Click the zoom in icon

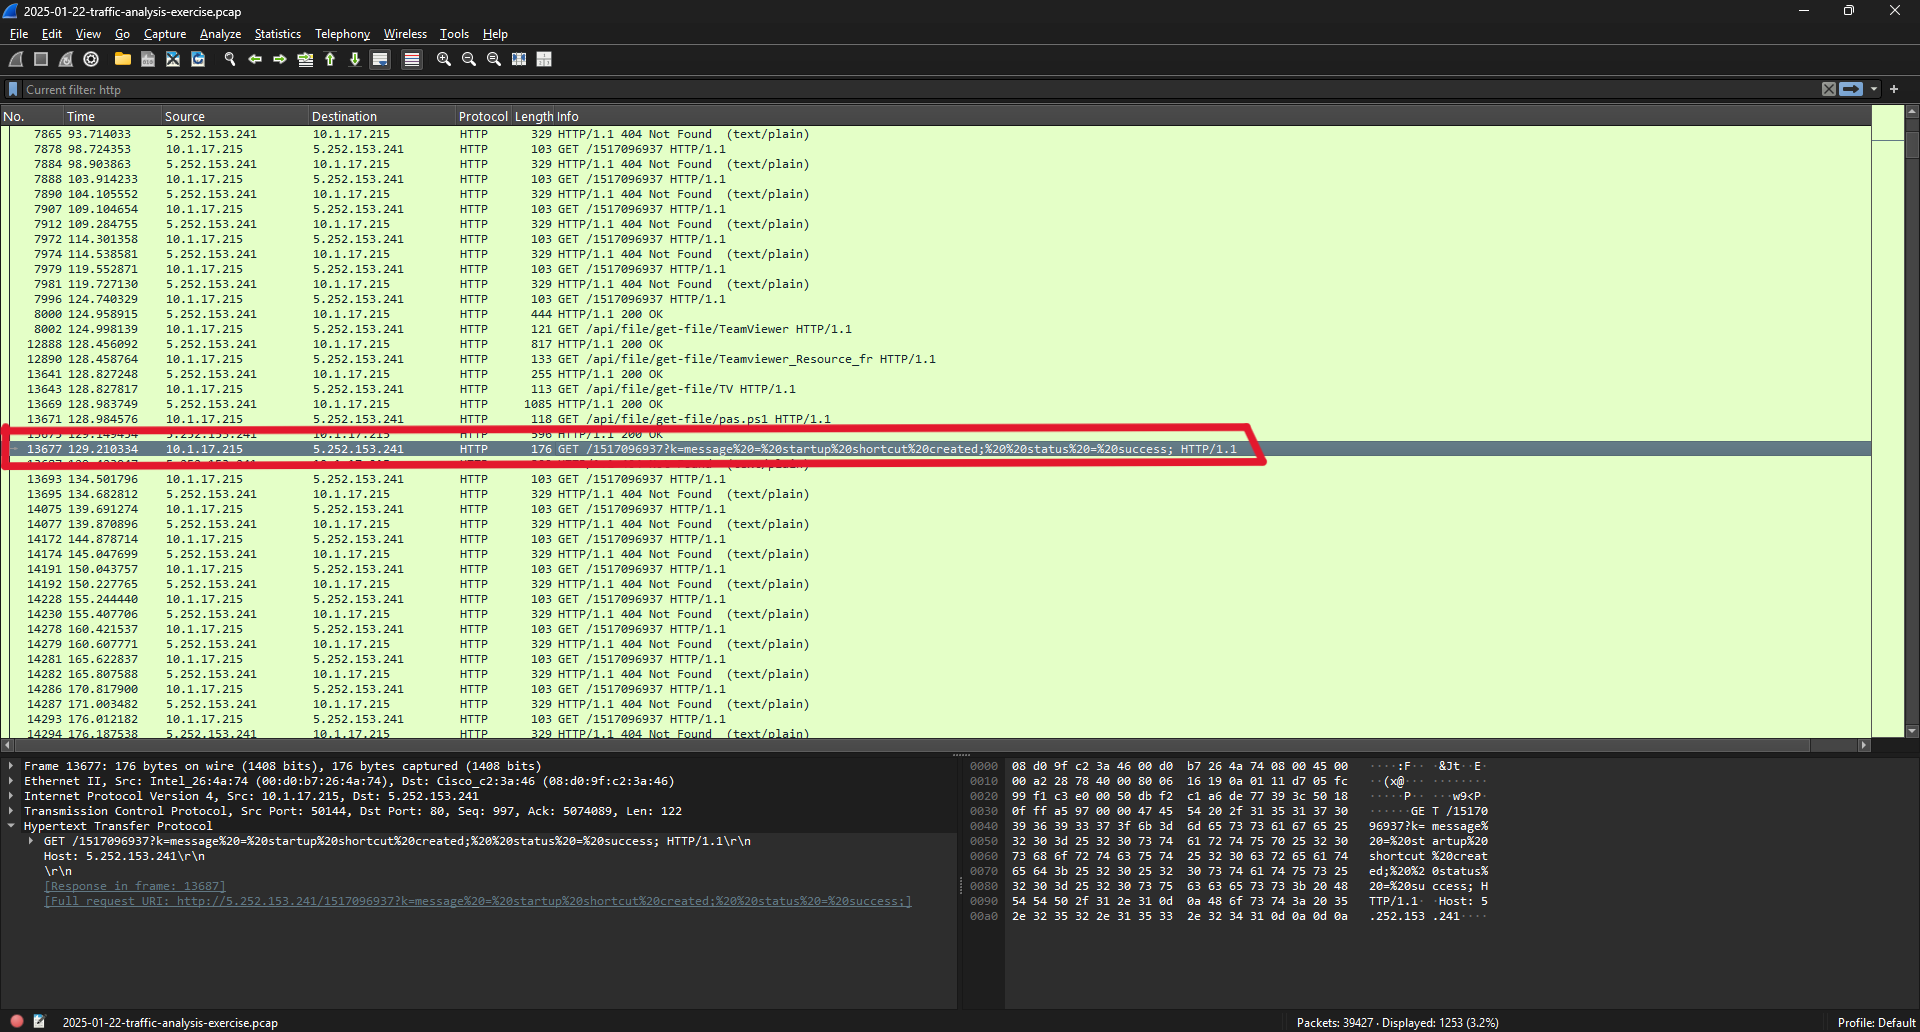[x=444, y=60]
